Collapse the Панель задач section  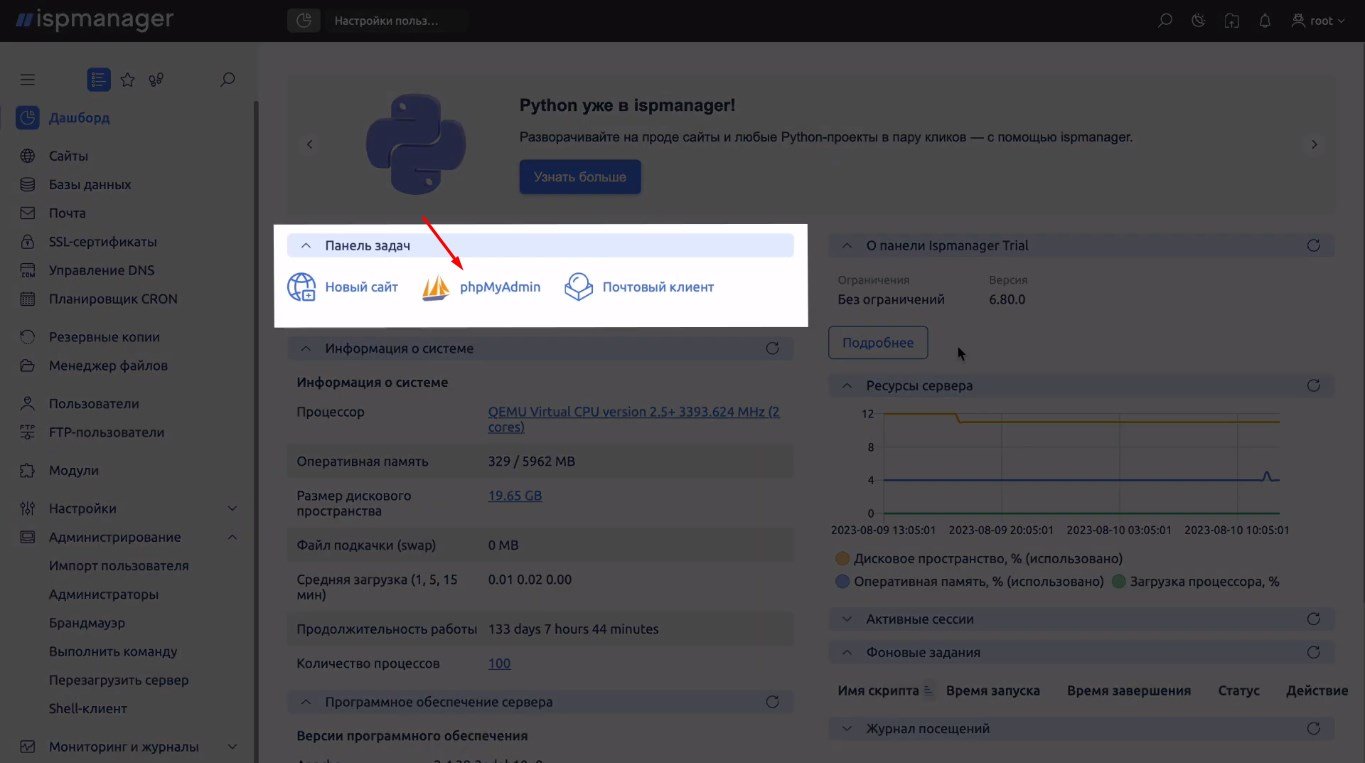(306, 246)
